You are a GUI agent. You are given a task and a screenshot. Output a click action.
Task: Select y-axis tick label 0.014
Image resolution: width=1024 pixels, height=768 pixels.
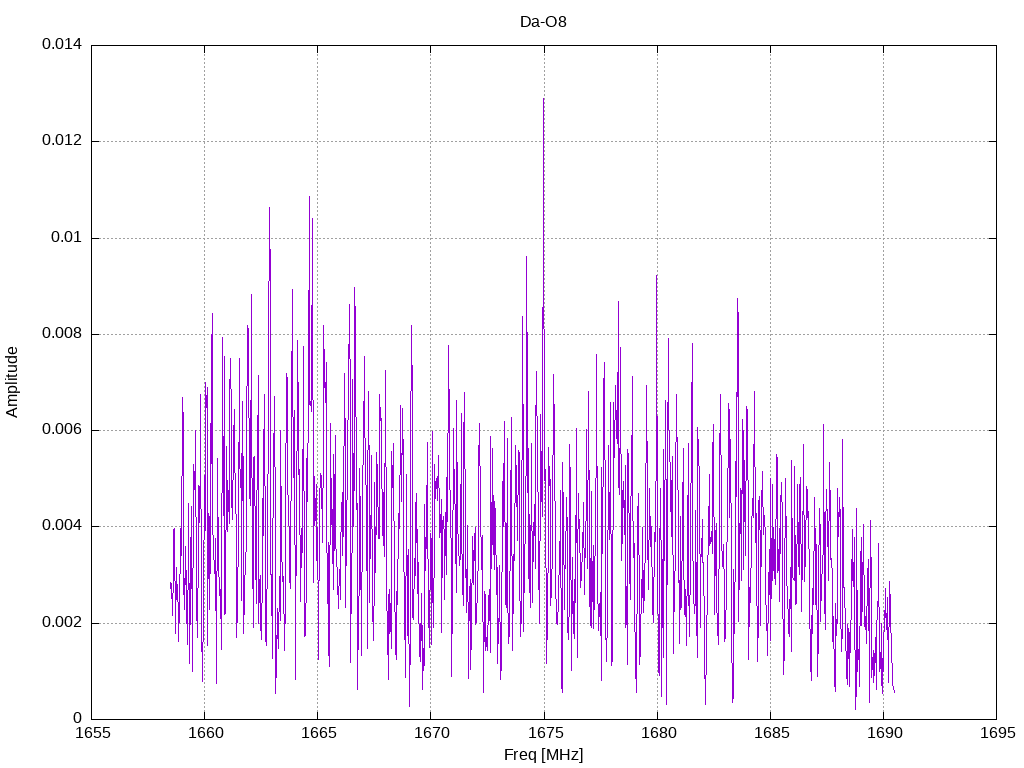coord(62,44)
